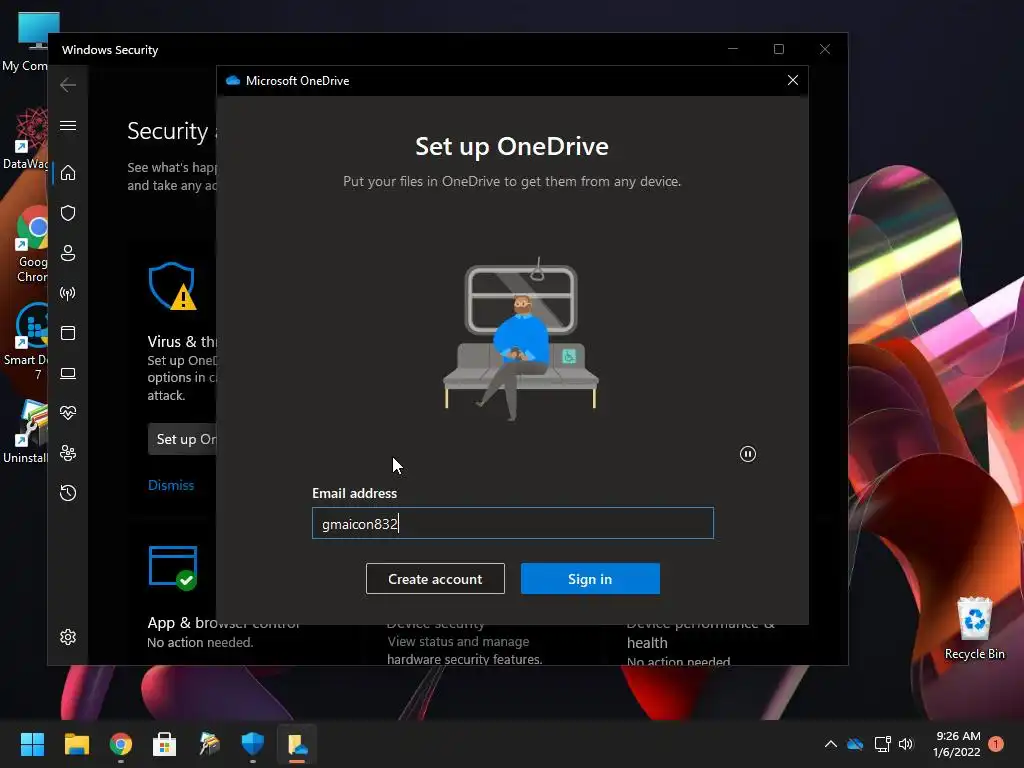The width and height of the screenshot is (1024, 768).
Task: Click the Create account button
Action: 435,579
